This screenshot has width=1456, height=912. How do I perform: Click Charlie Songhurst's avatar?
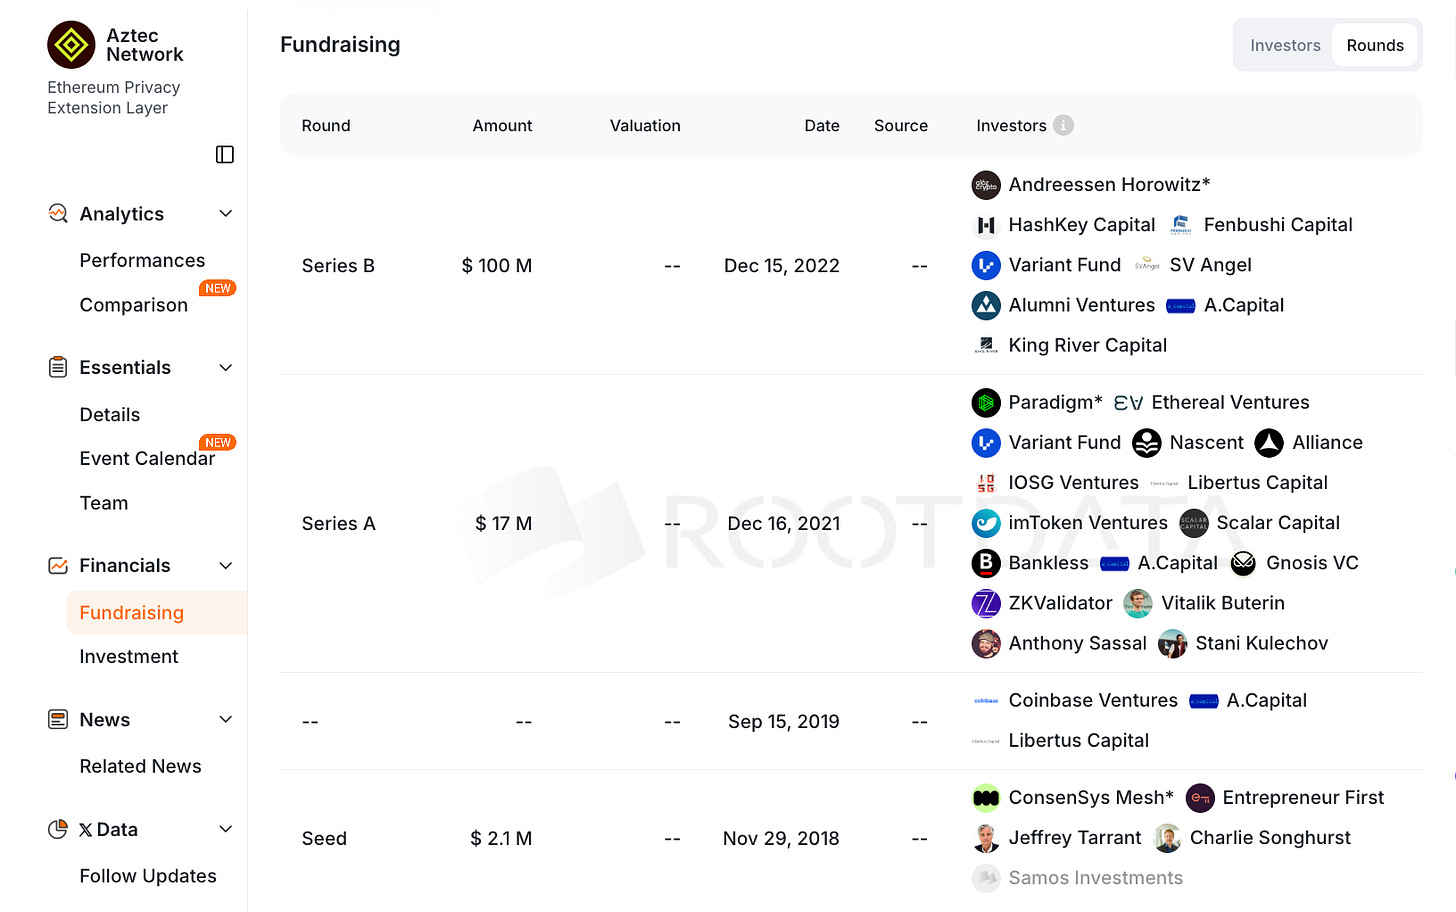pyautogui.click(x=1167, y=837)
